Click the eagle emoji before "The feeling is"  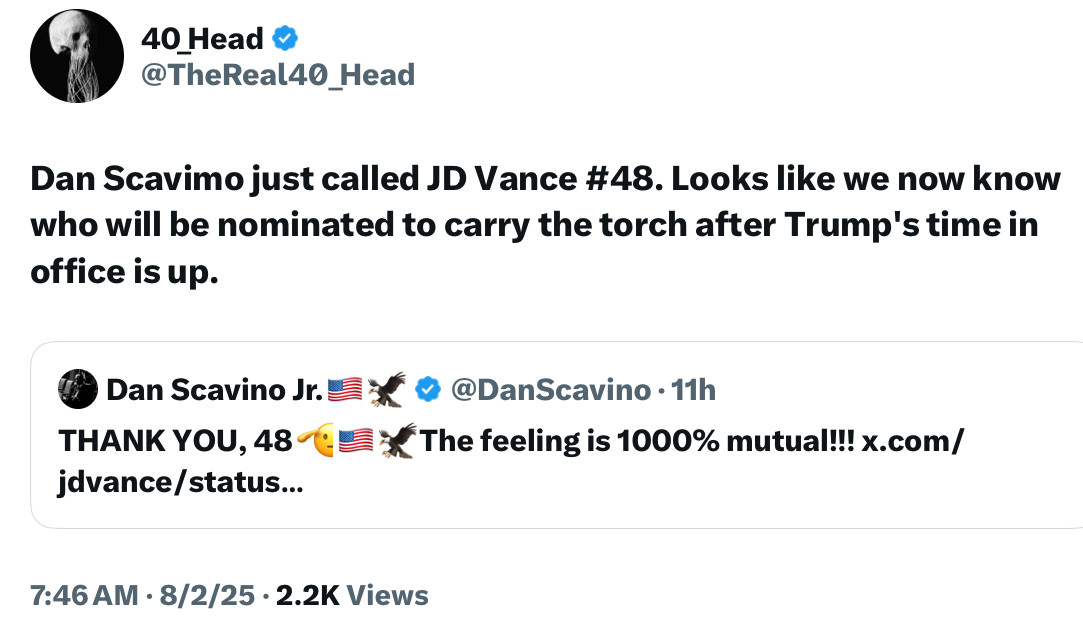click(397, 440)
